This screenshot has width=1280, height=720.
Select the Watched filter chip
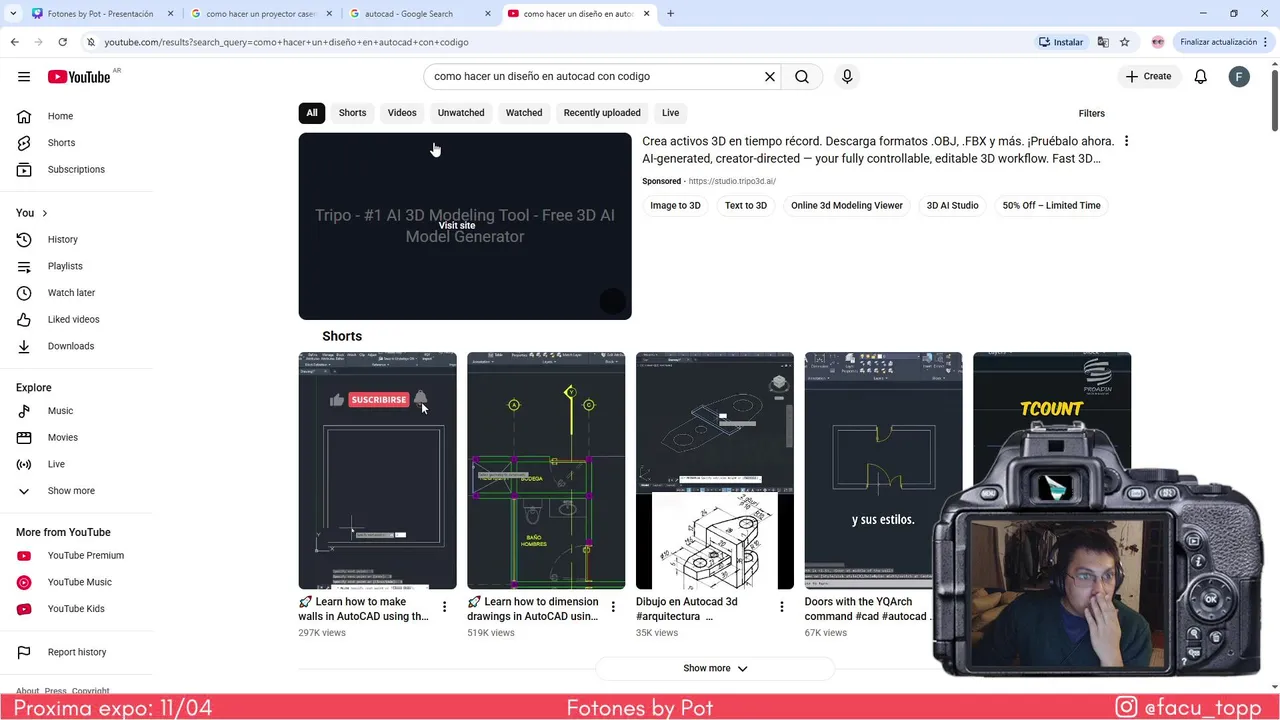tap(524, 113)
